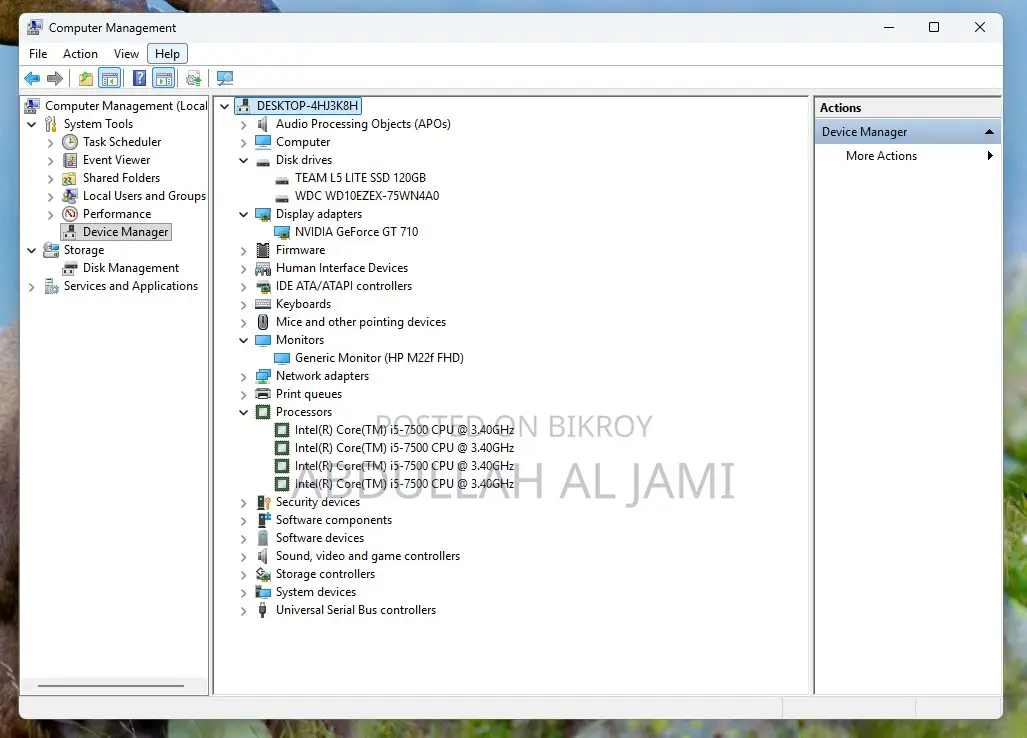Open the File menu
This screenshot has width=1027, height=738.
click(x=38, y=54)
